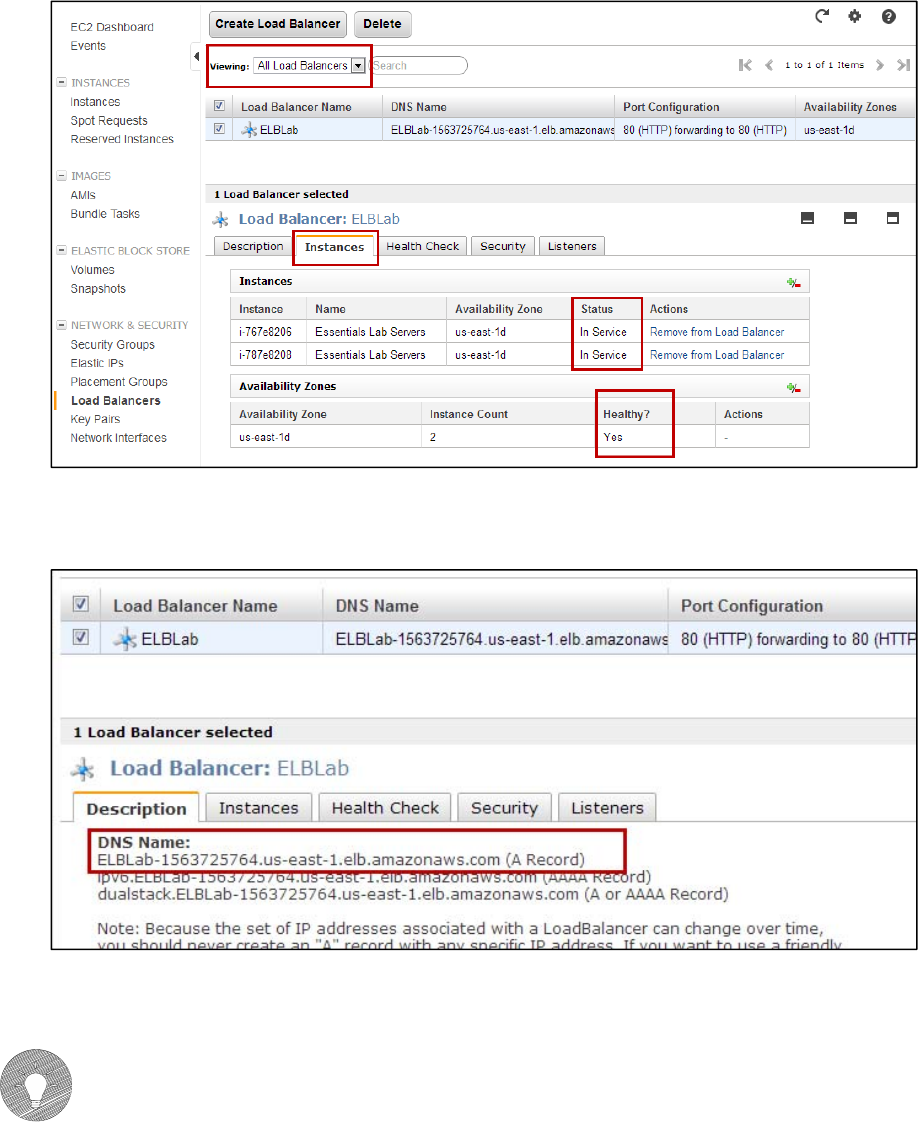This screenshot has height=1122, width=918.
Task: Open the help question mark icon
Action: click(x=889, y=16)
